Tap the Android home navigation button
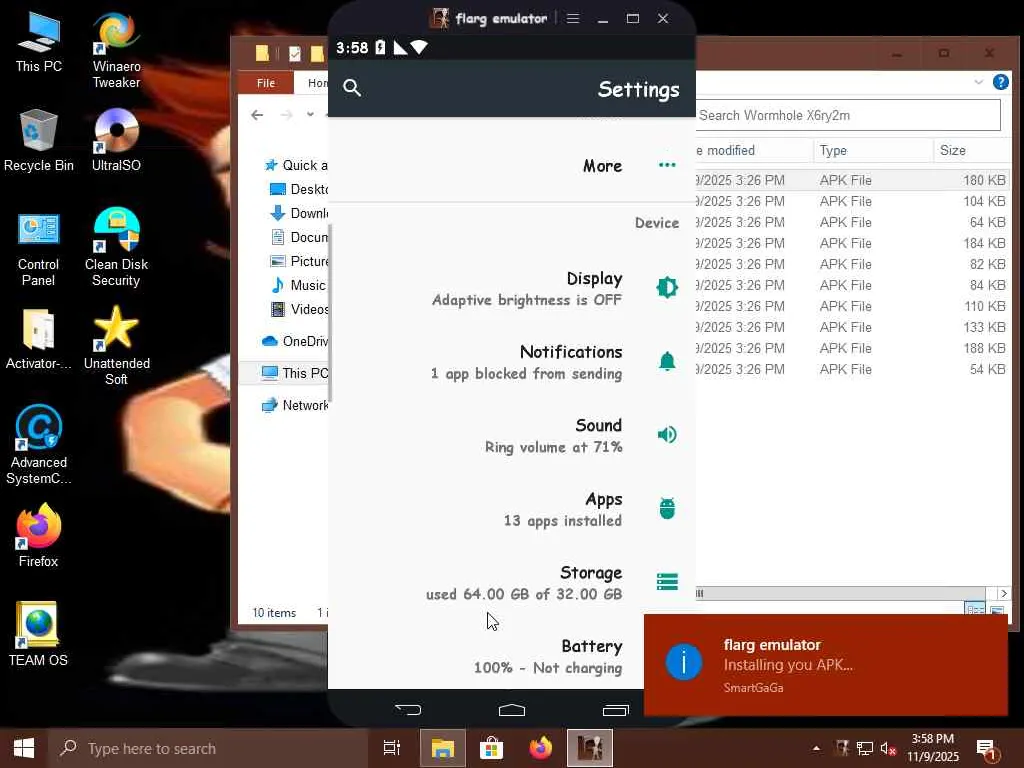 pos(511,710)
